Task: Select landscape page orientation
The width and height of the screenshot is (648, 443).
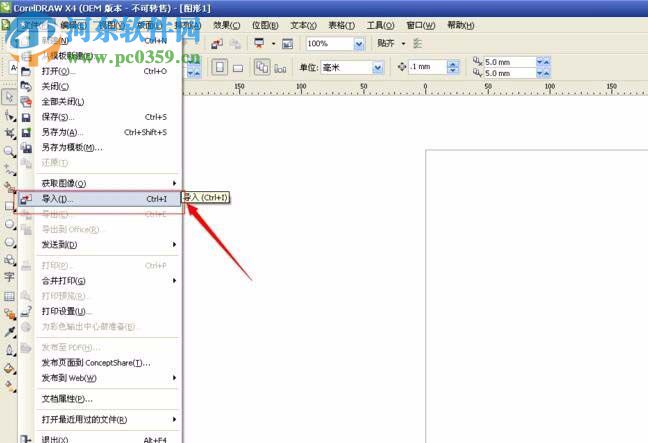Action: click(x=238, y=68)
